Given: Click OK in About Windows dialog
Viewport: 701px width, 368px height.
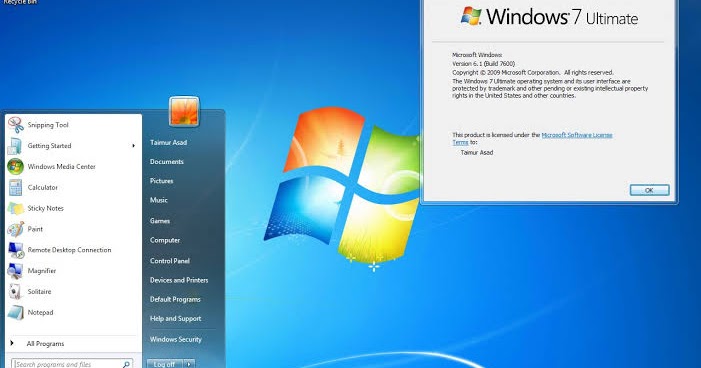Looking at the screenshot, I should (649, 190).
